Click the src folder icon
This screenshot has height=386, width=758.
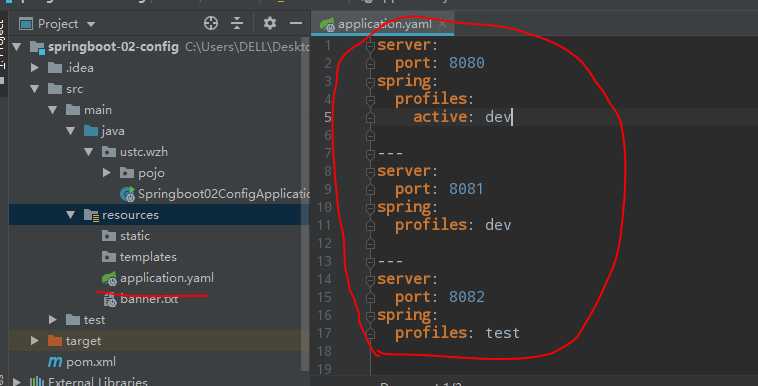point(55,89)
